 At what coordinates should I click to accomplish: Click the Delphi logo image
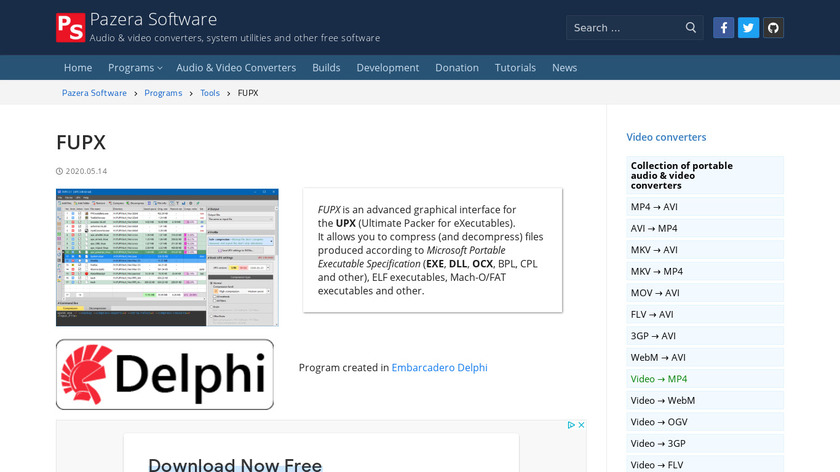pos(165,374)
